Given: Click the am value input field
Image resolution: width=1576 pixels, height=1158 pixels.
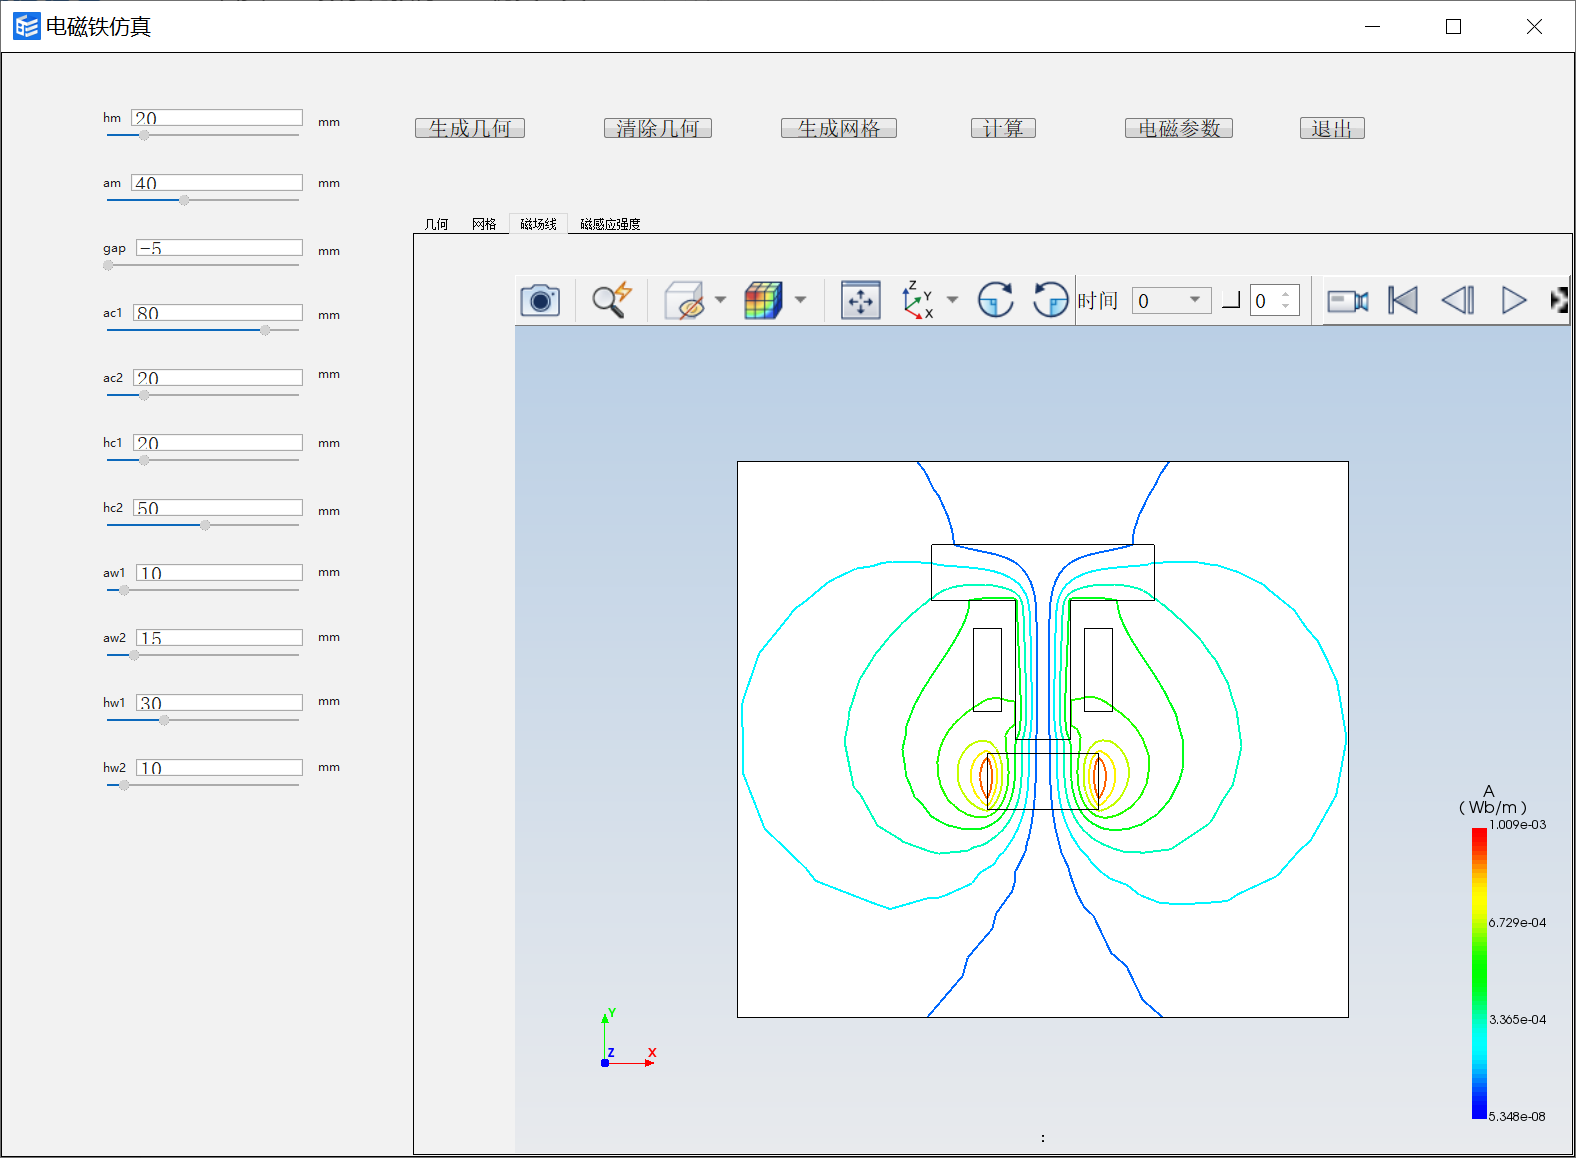Looking at the screenshot, I should pyautogui.click(x=217, y=183).
